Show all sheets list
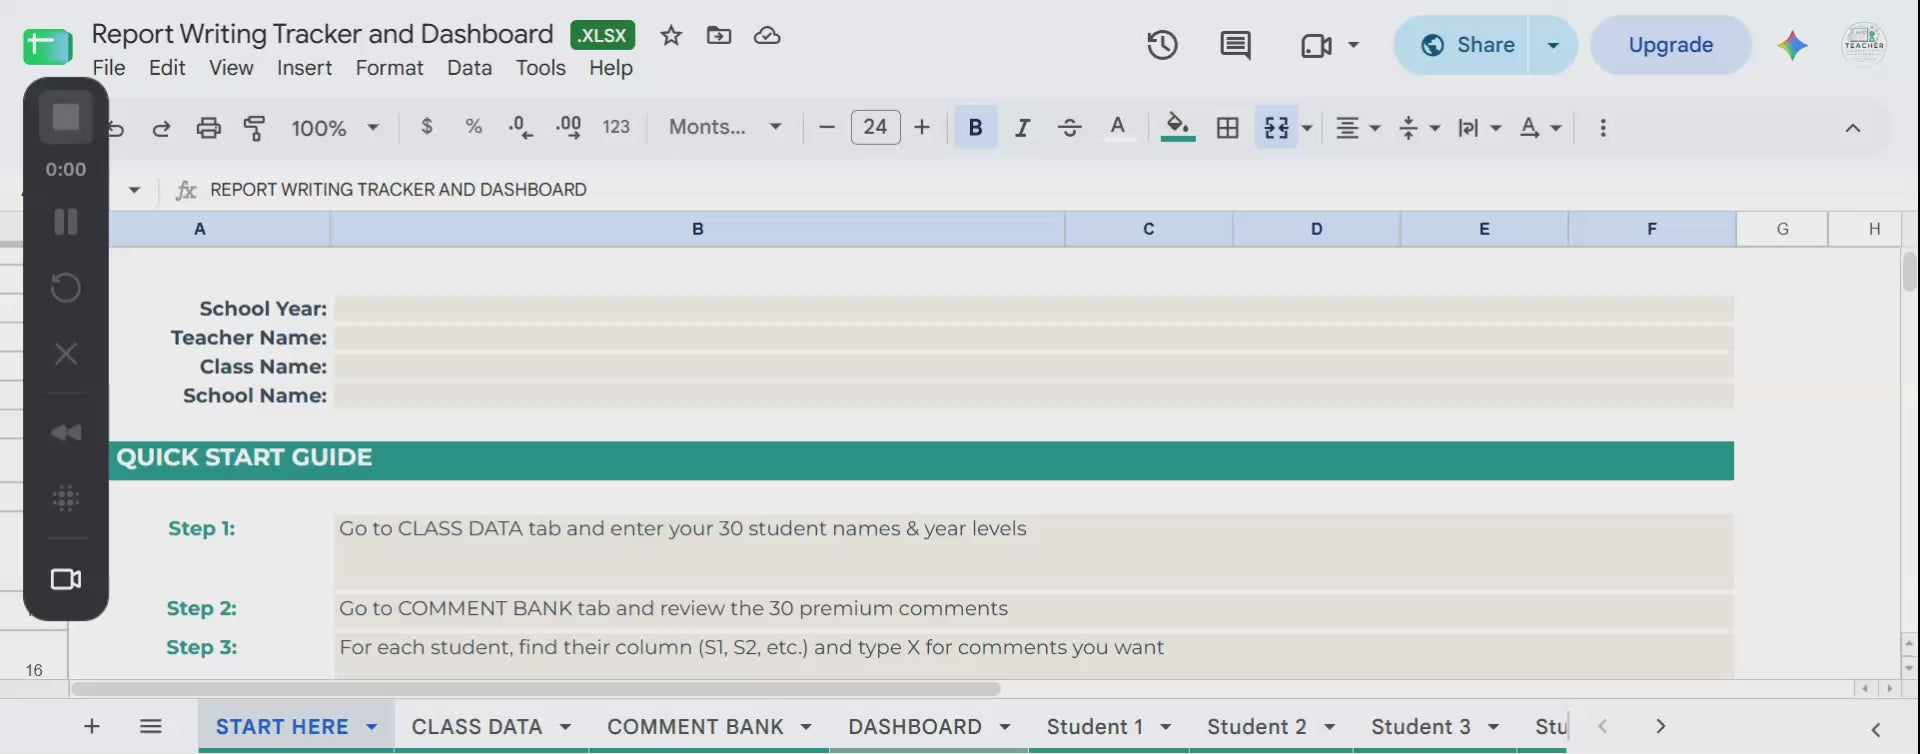 tap(151, 727)
